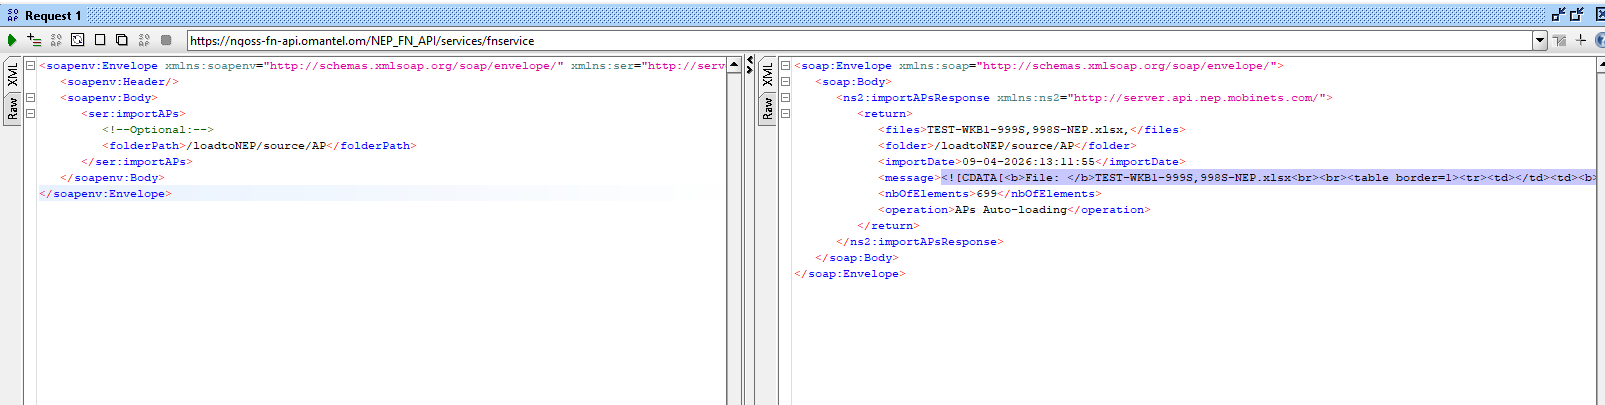Collapse the soapenv:Body node in request
The width and height of the screenshot is (1605, 405).
[x=31, y=98]
